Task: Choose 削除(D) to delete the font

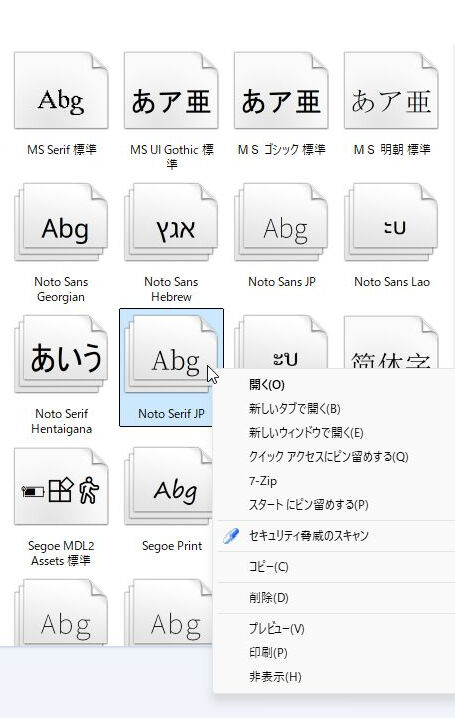Action: point(269,598)
